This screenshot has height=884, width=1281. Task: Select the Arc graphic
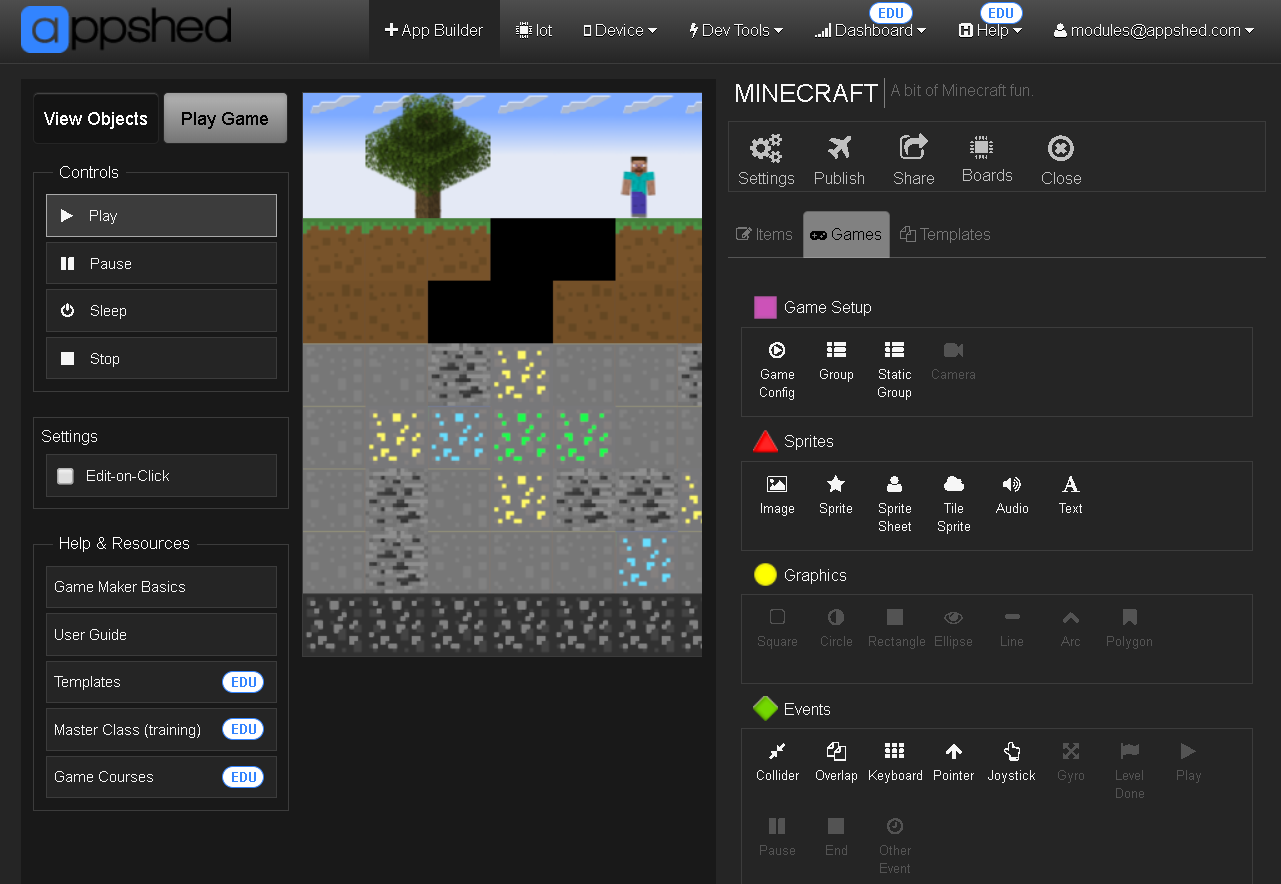tap(1070, 628)
